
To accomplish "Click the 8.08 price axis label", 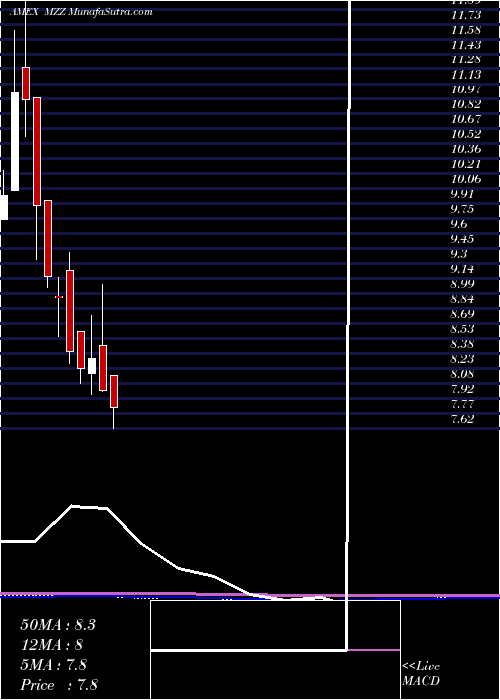I will click(x=462, y=374).
